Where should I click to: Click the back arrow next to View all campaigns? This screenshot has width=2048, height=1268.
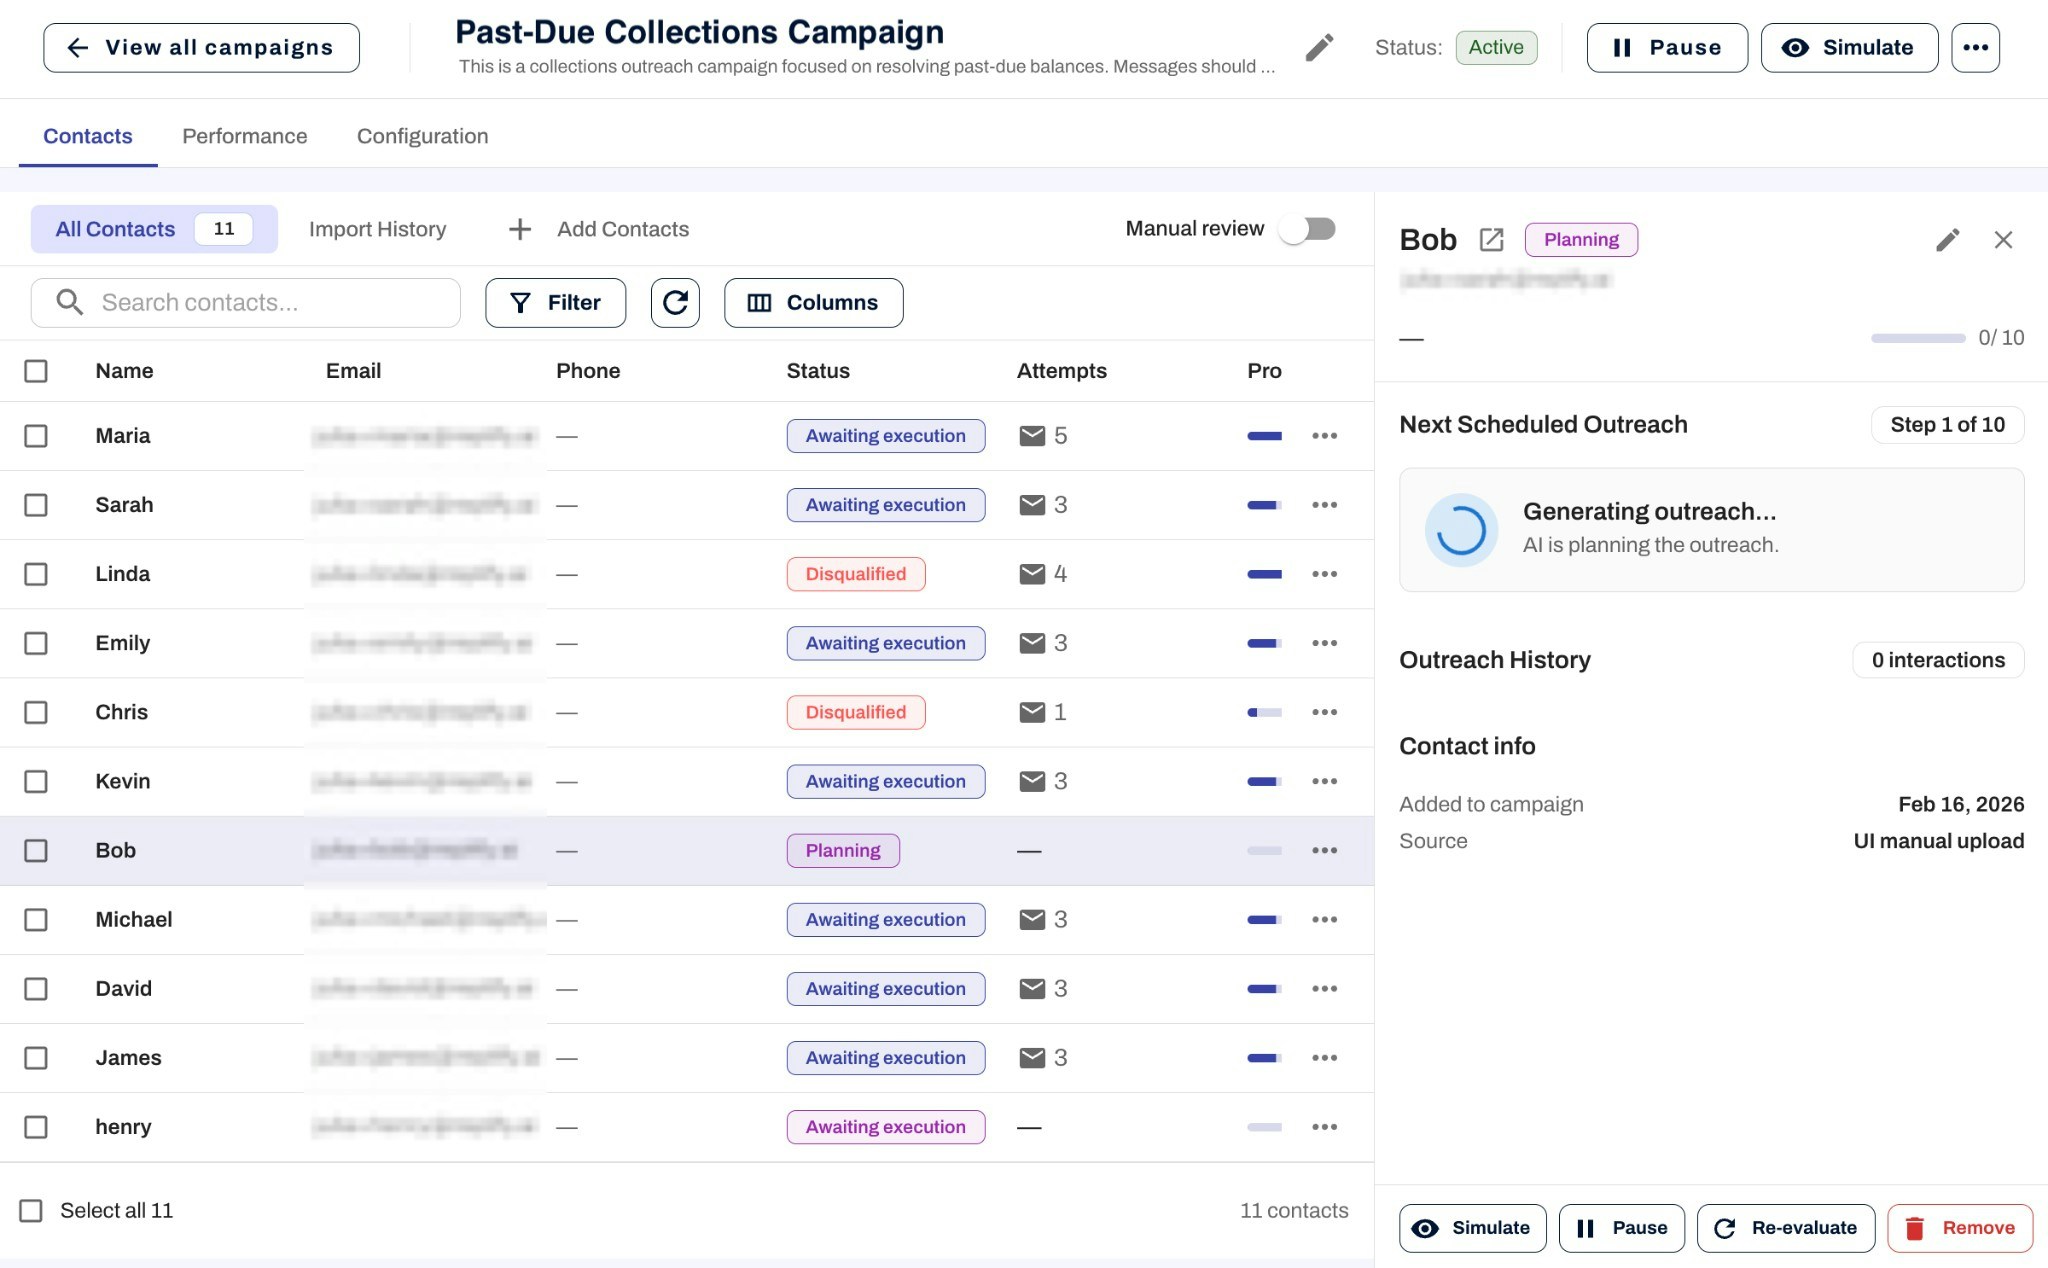(77, 47)
